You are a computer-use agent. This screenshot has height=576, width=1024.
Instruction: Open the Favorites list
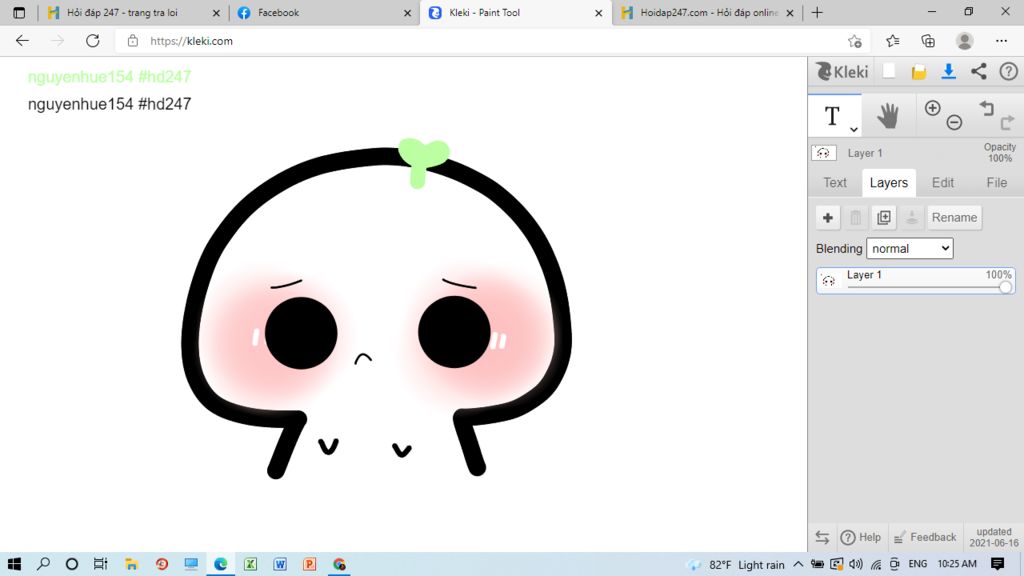tap(893, 41)
